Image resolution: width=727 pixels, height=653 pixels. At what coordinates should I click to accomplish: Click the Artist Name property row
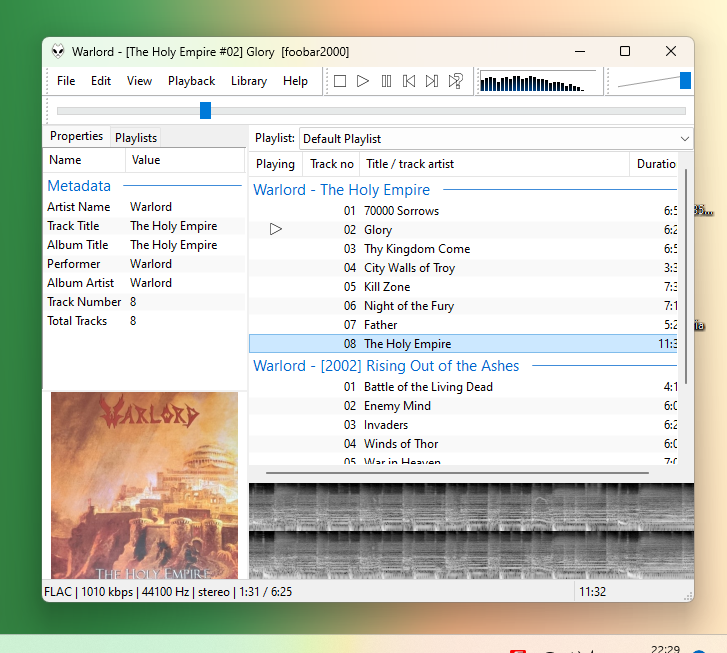144,207
